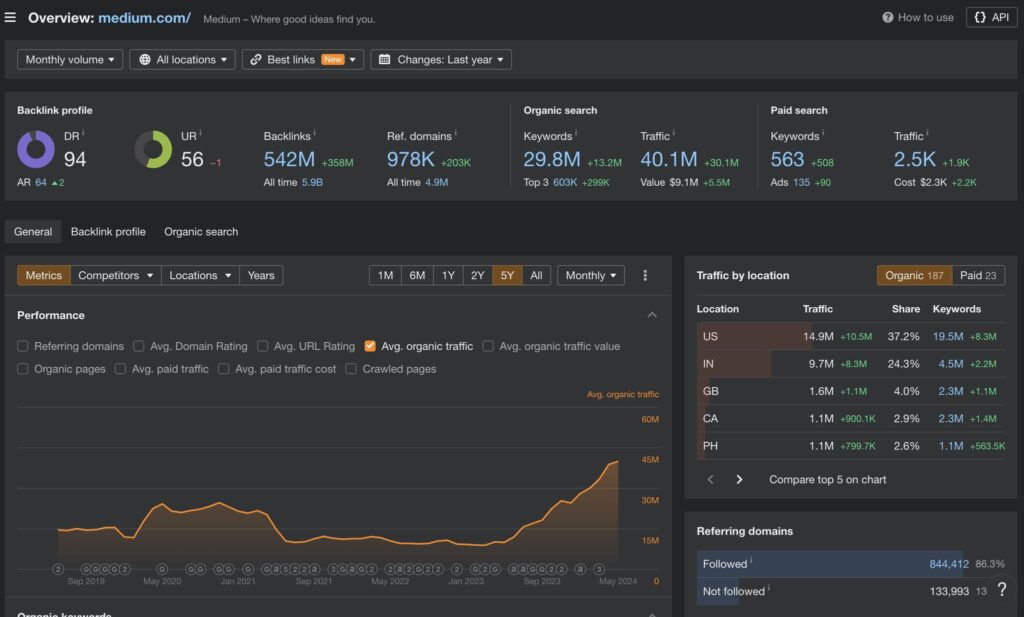
Task: Click Compare top 5 on chart
Action: click(x=827, y=479)
